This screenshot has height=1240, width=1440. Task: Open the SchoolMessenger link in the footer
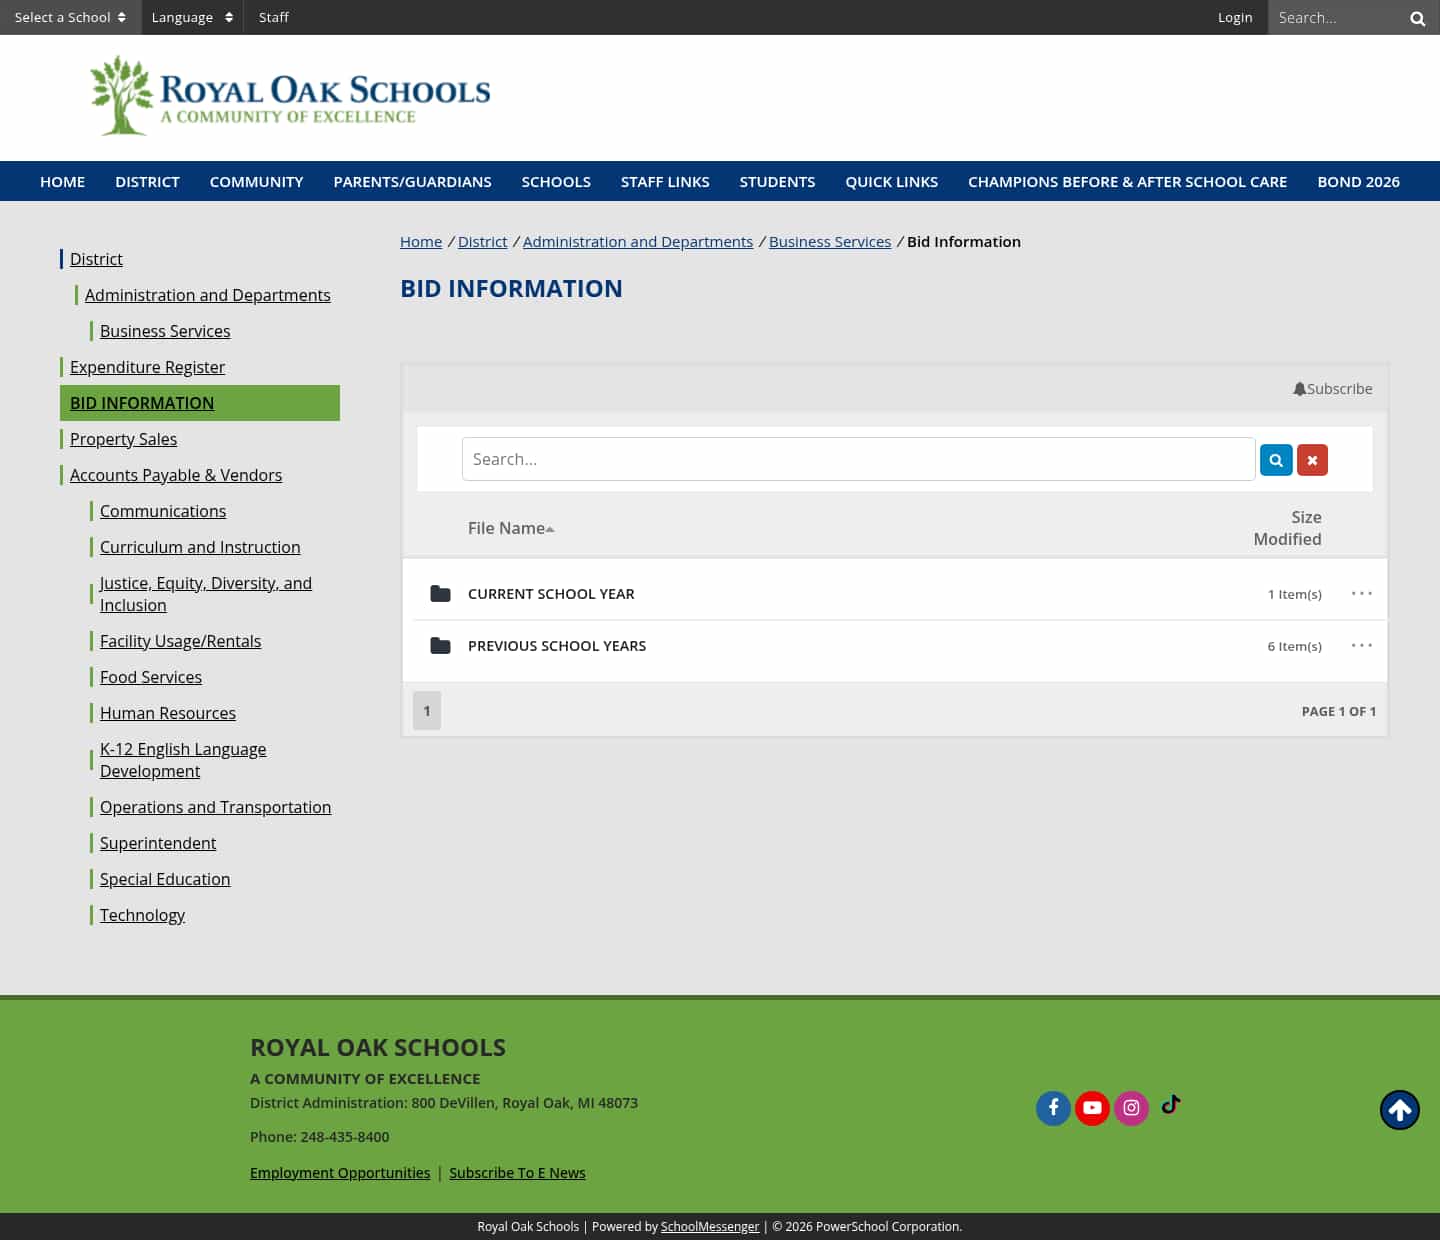710,1226
